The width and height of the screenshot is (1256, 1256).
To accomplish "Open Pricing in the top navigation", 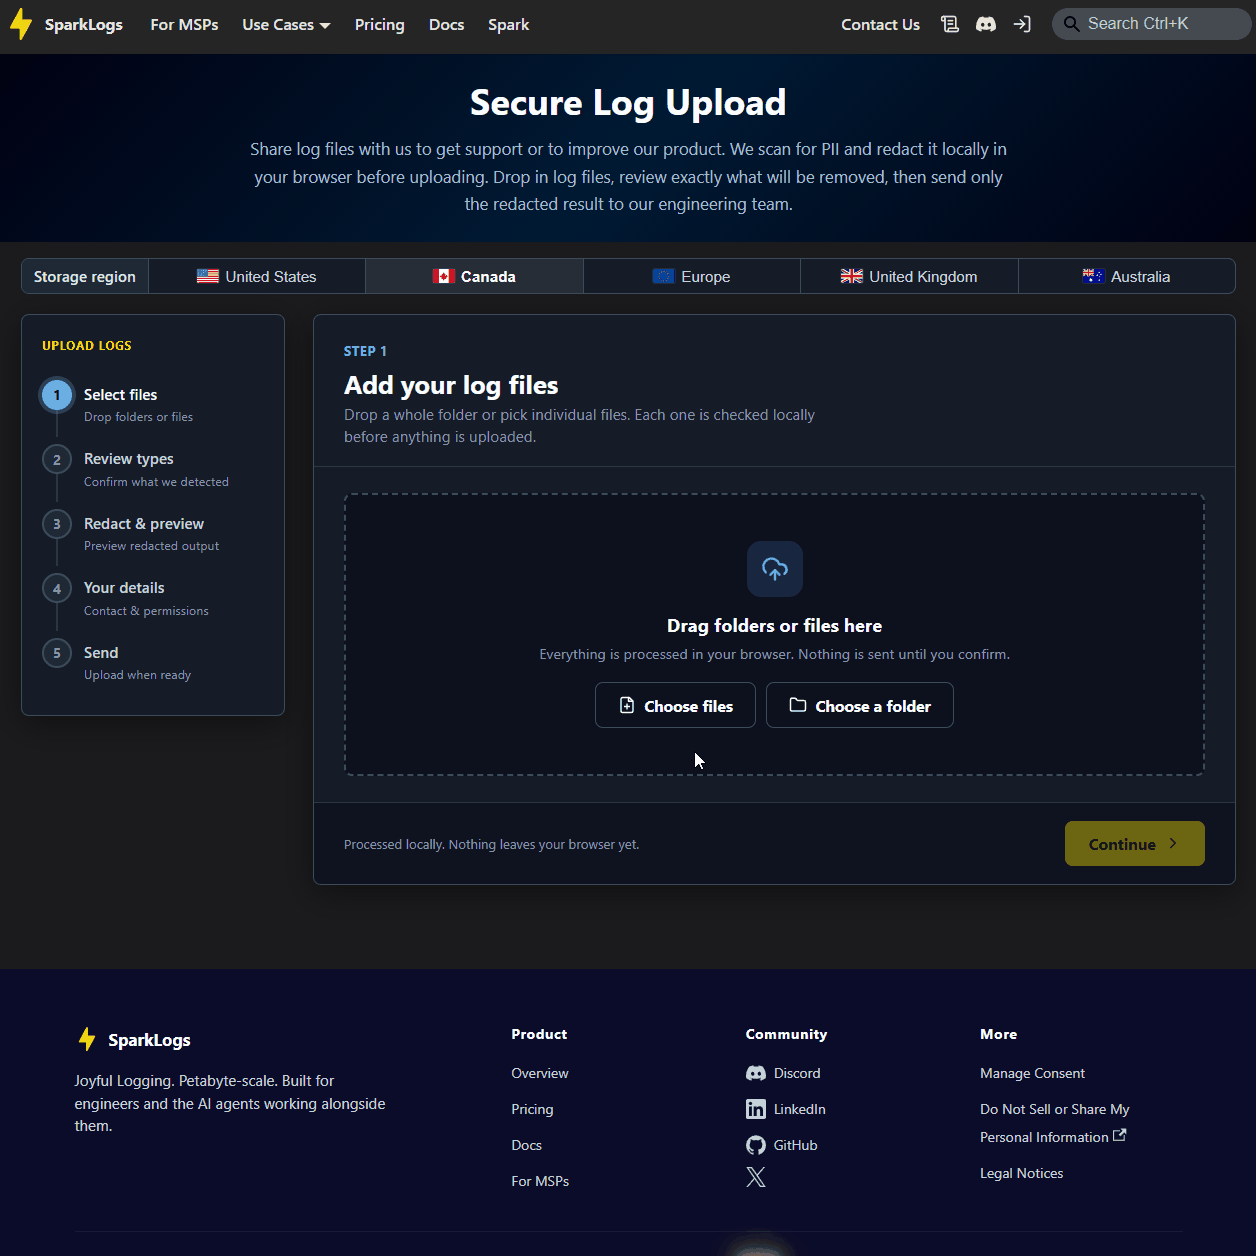I will click(379, 24).
